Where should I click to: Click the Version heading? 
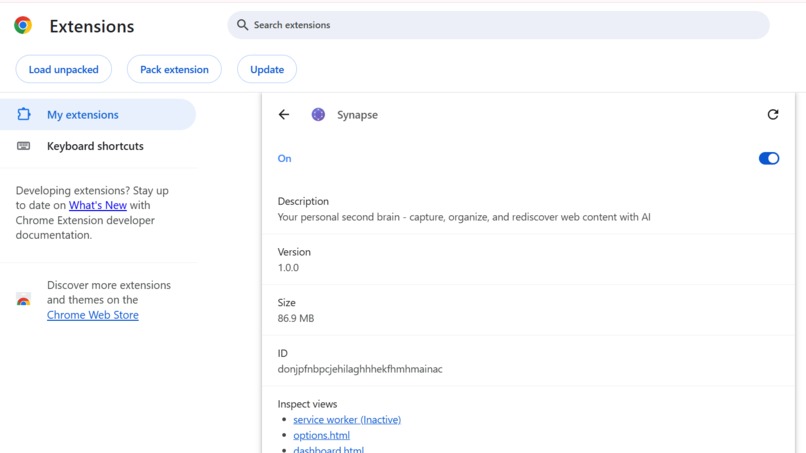click(x=294, y=252)
